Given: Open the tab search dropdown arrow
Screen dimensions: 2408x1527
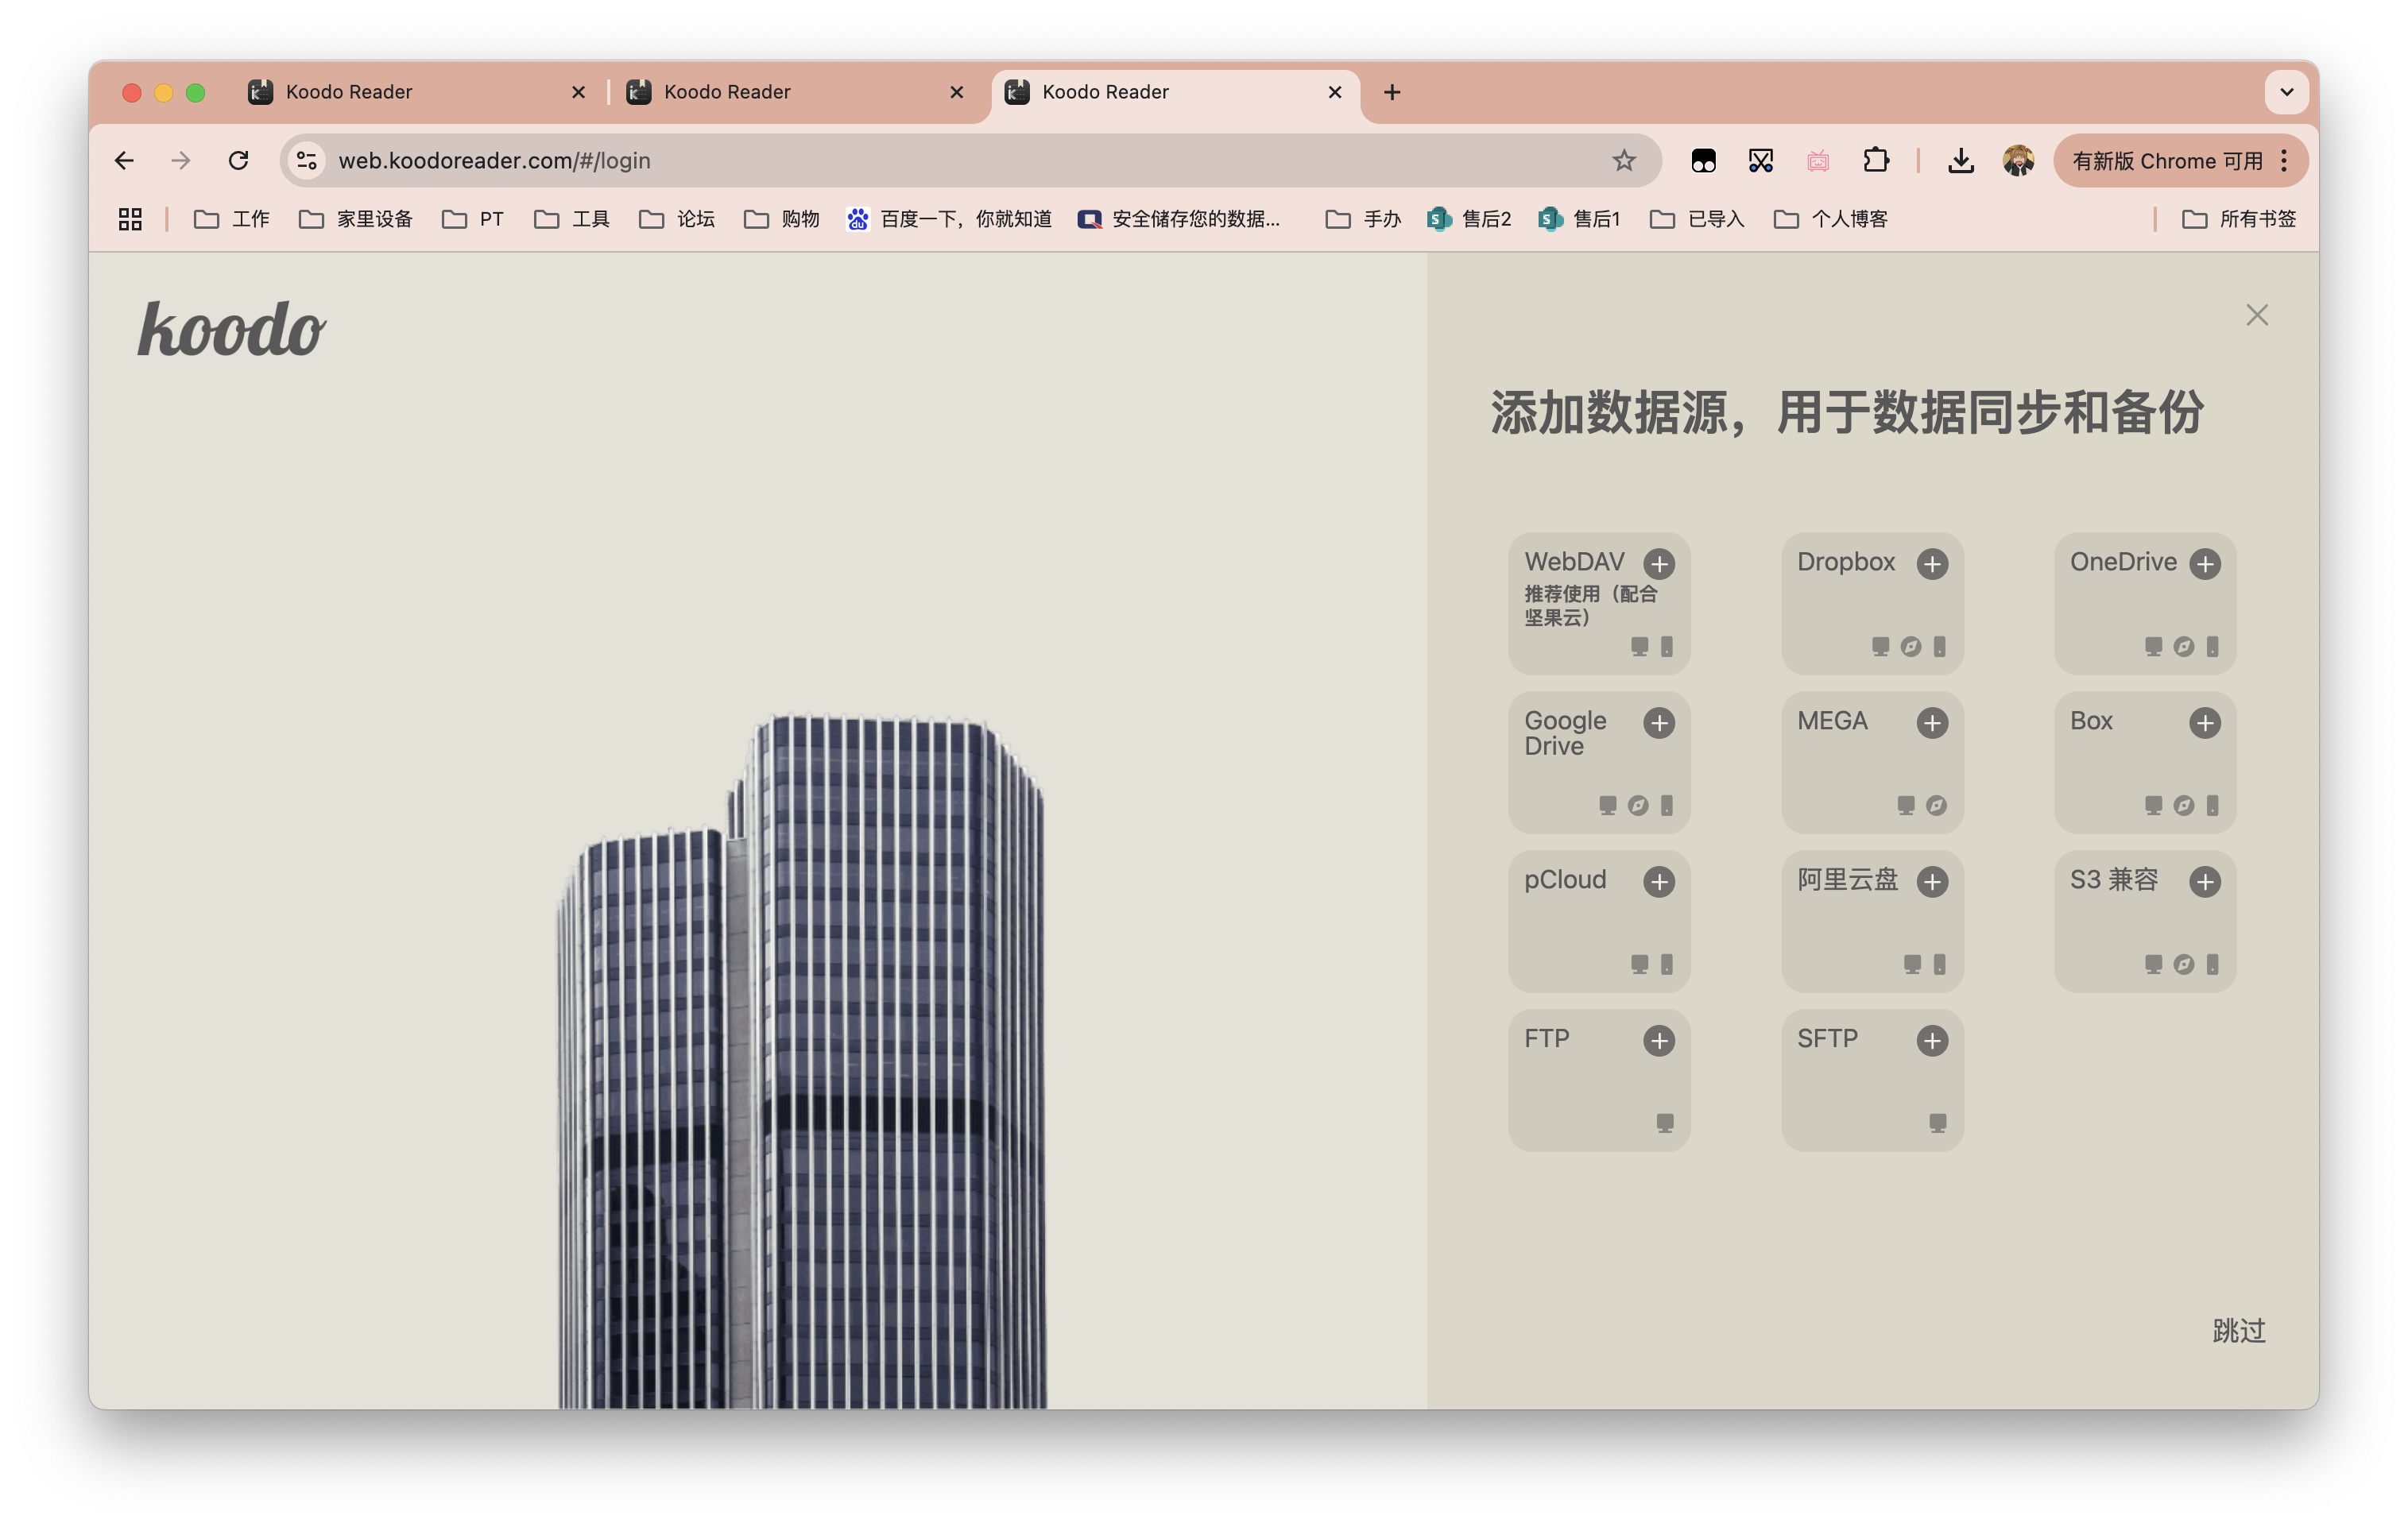Looking at the screenshot, I should pos(2286,92).
